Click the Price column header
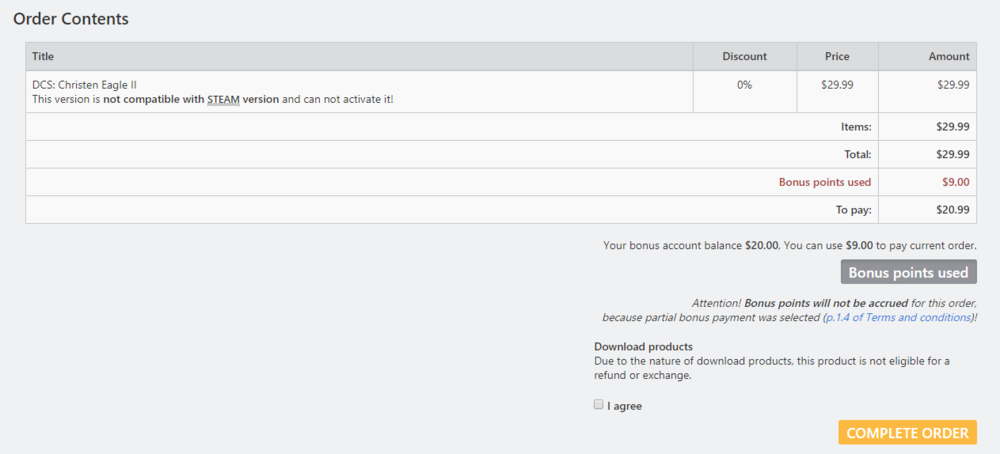This screenshot has width=1000, height=454. point(837,57)
